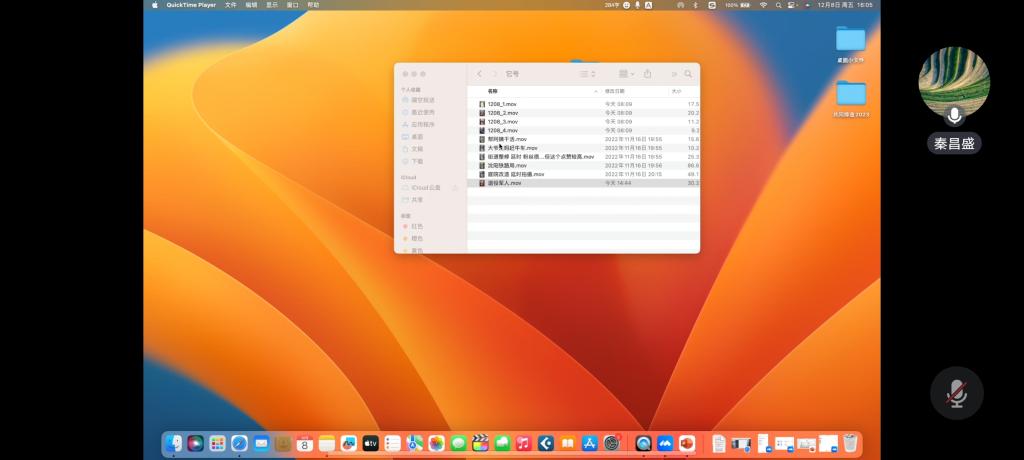
Task: Open the Books app in Dock
Action: (x=568, y=444)
